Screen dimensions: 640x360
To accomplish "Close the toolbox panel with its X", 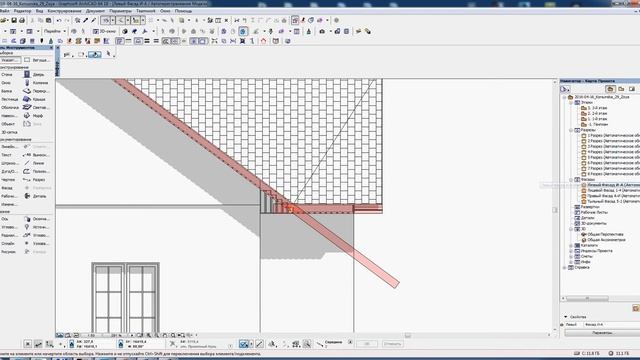I will (51, 48).
